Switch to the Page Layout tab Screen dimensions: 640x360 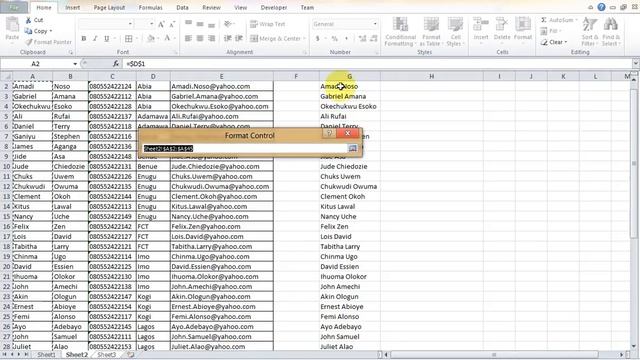(x=109, y=7)
